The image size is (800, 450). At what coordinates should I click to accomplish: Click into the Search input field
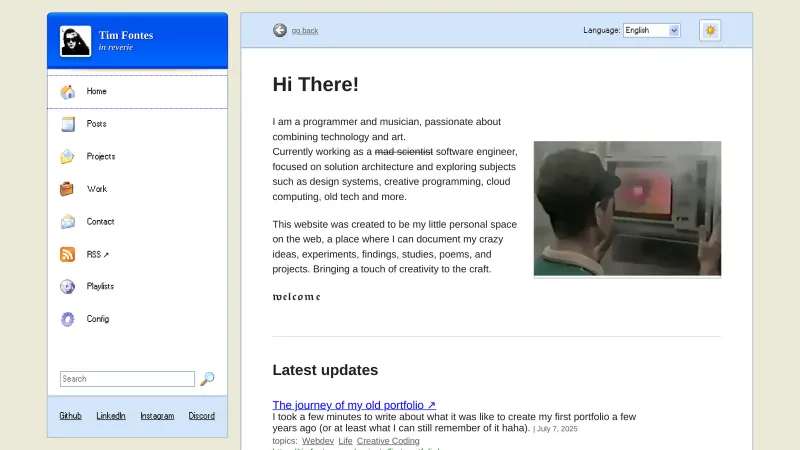point(127,379)
